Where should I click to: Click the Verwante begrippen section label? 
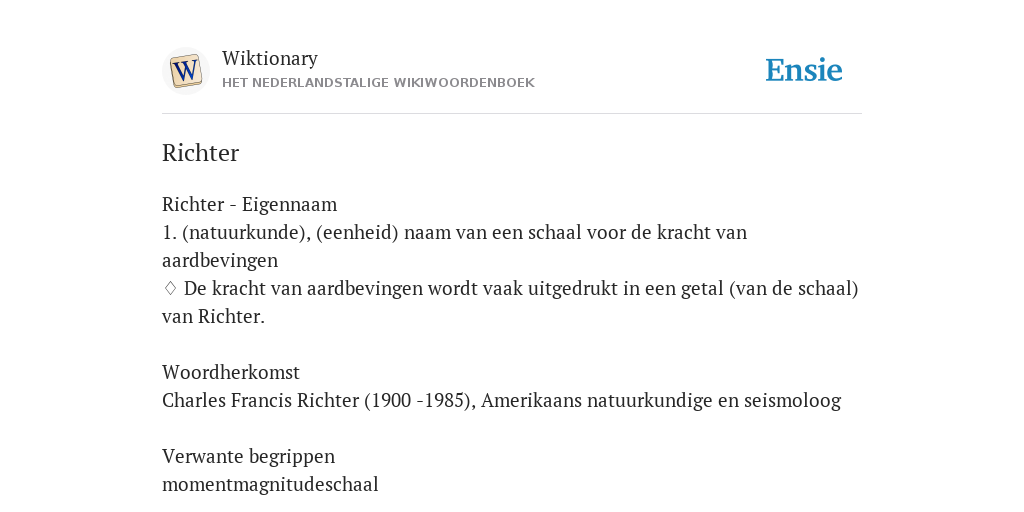(x=248, y=456)
